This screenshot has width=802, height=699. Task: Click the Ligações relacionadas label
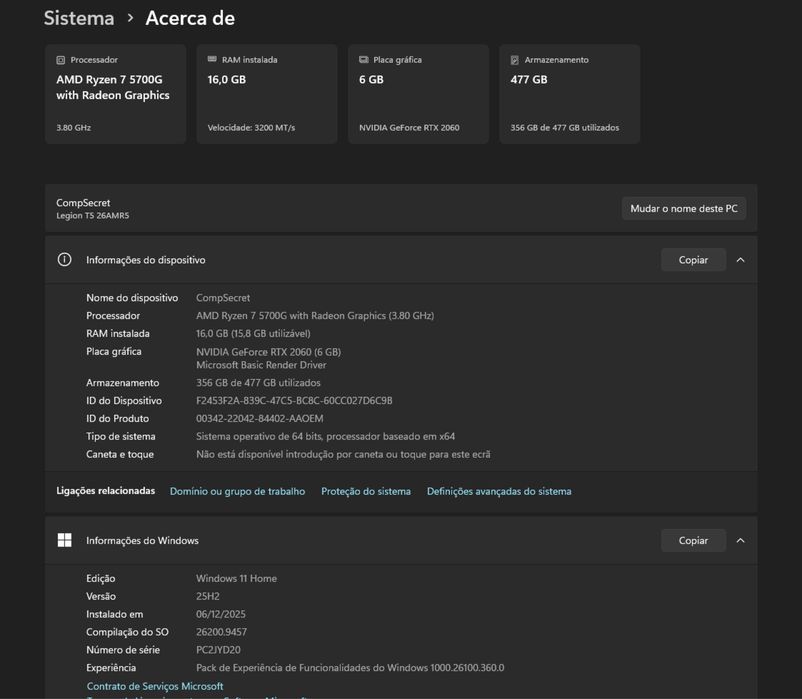coord(105,491)
